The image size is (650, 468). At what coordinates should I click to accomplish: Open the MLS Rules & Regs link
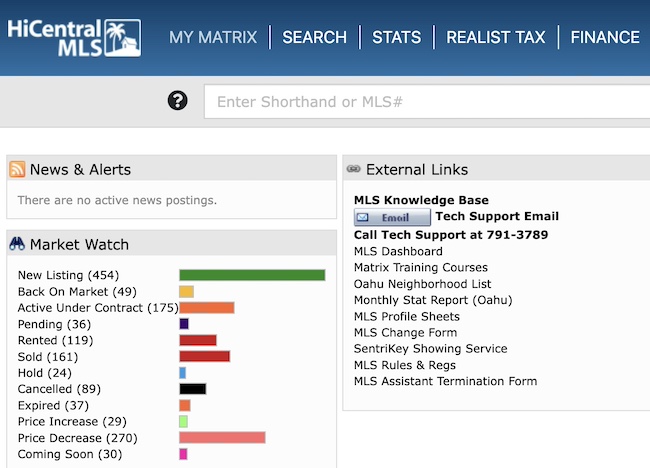pyautogui.click(x=405, y=365)
